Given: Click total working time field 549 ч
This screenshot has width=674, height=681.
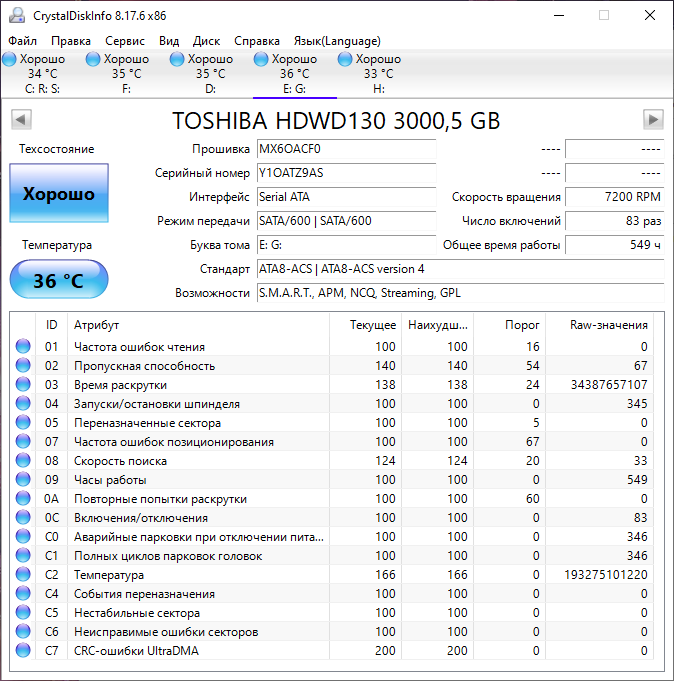Looking at the screenshot, I should click(615, 245).
